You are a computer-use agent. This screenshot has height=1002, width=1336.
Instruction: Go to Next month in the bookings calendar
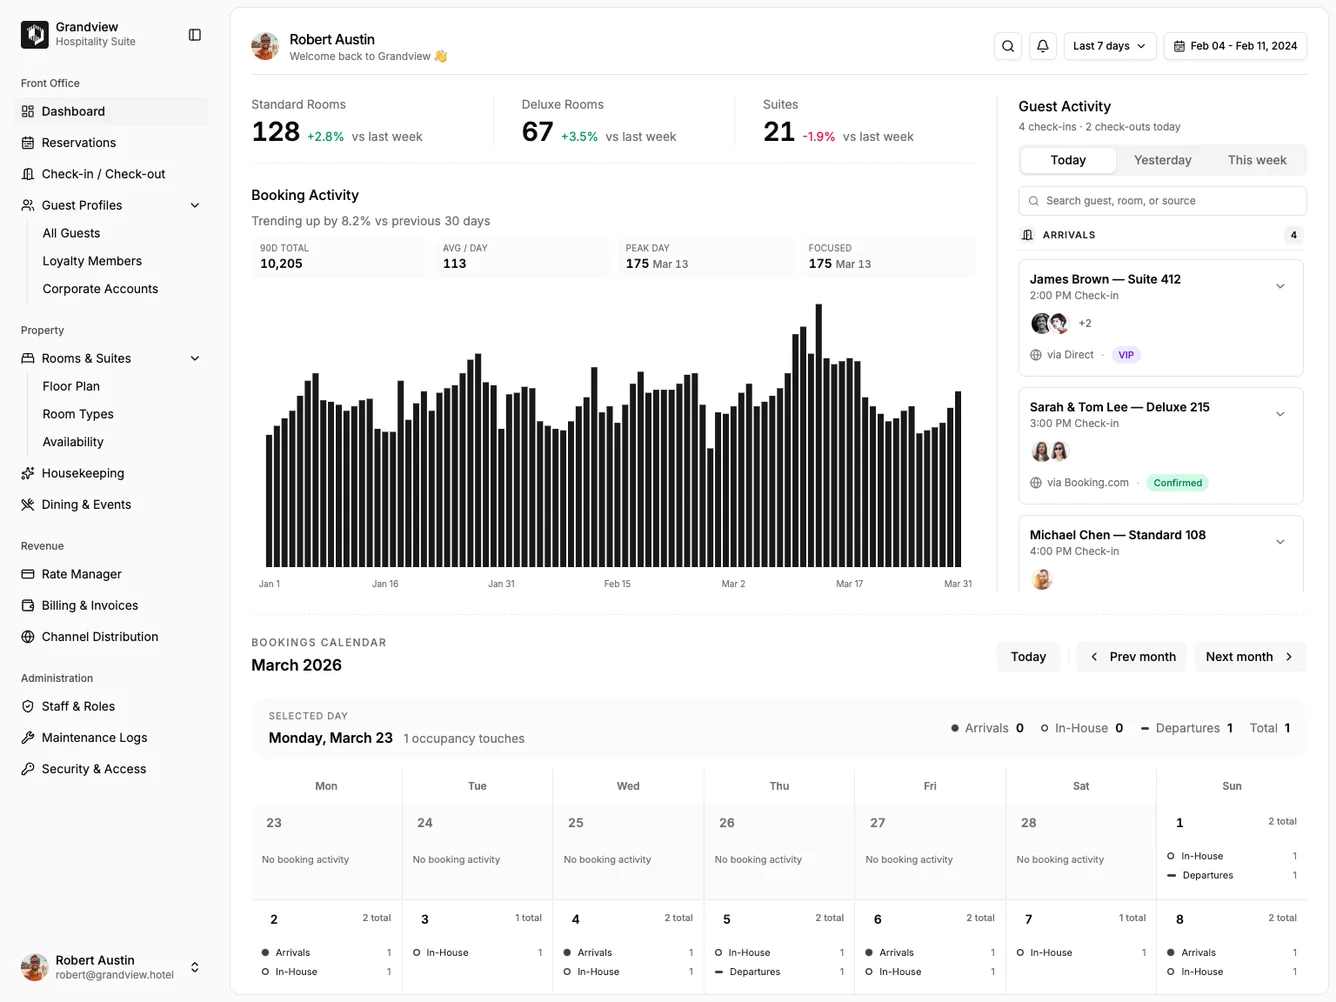point(1249,656)
